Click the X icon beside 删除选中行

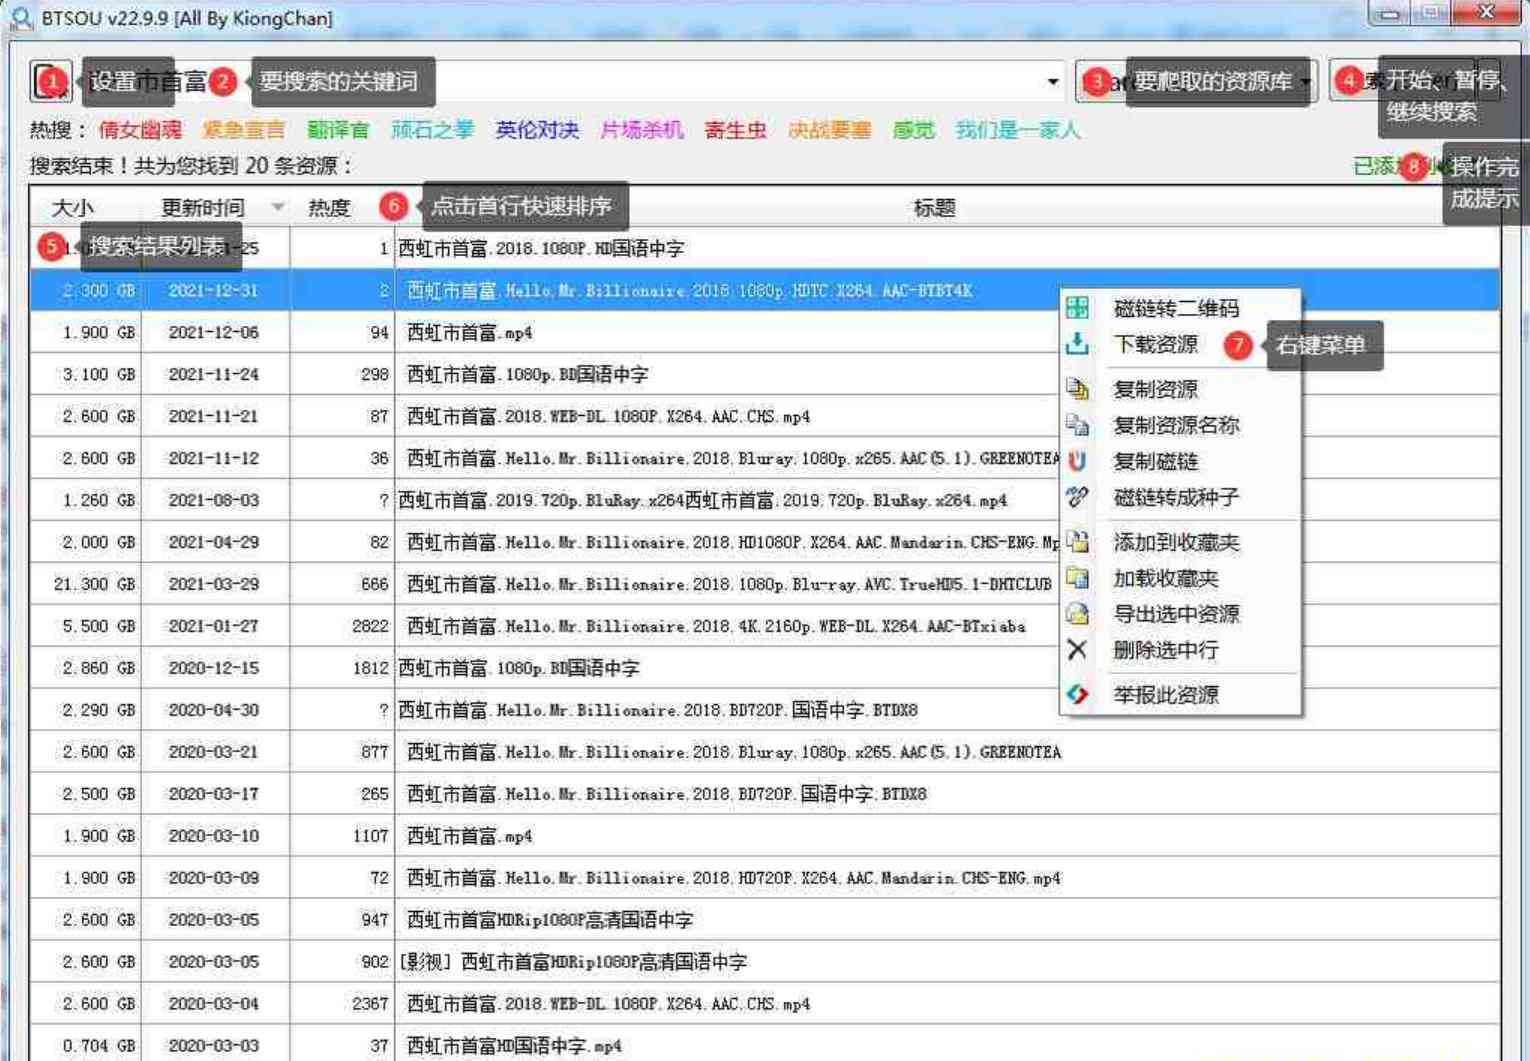tap(1077, 650)
